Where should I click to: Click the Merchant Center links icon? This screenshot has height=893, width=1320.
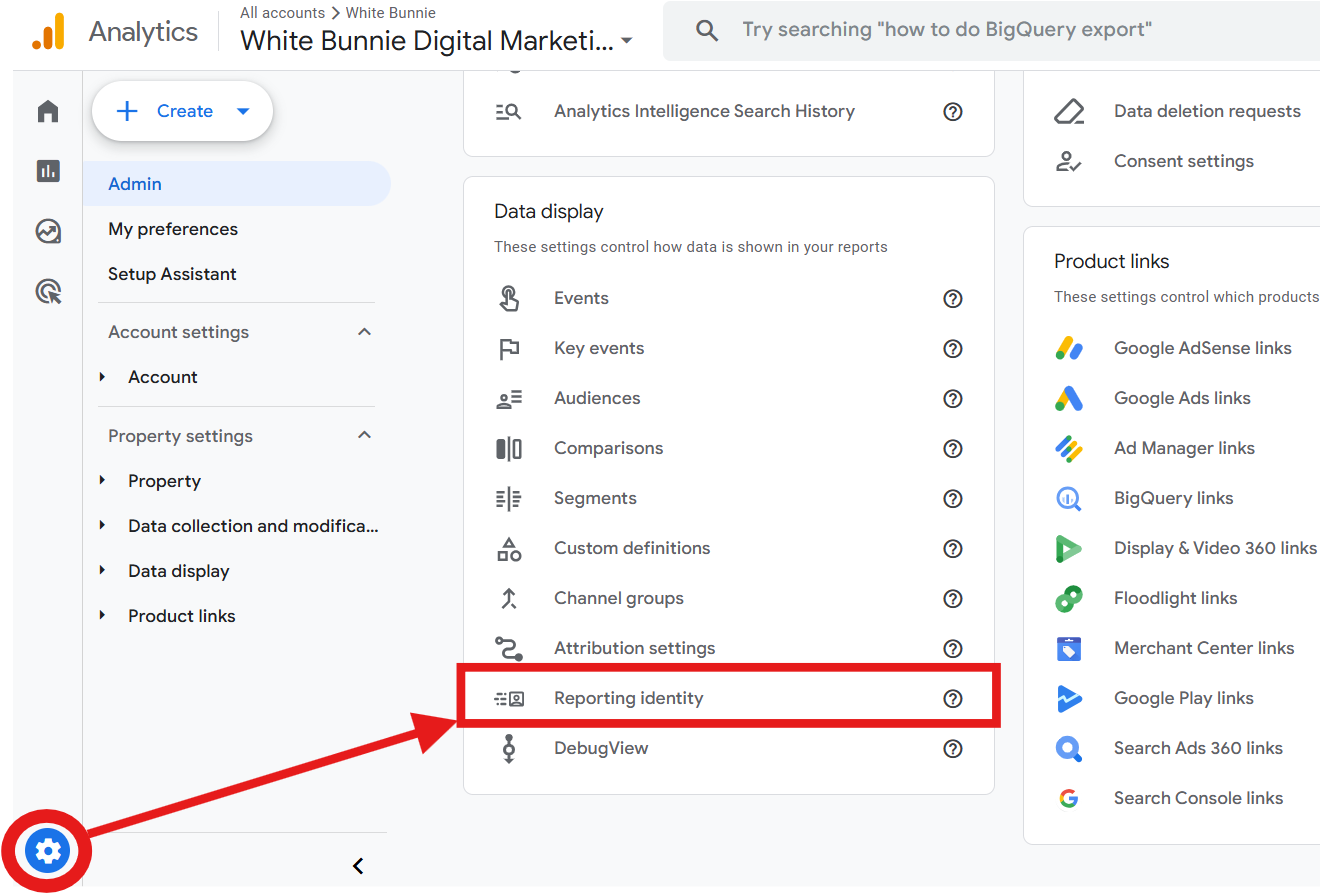(1069, 648)
